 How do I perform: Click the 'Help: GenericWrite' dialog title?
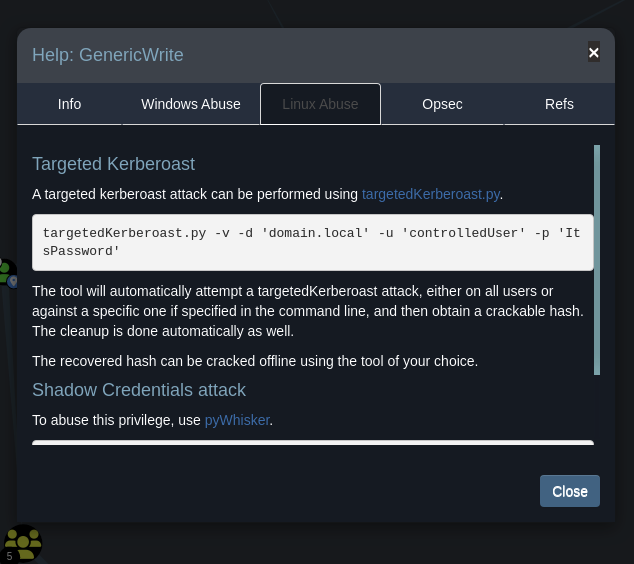(108, 55)
